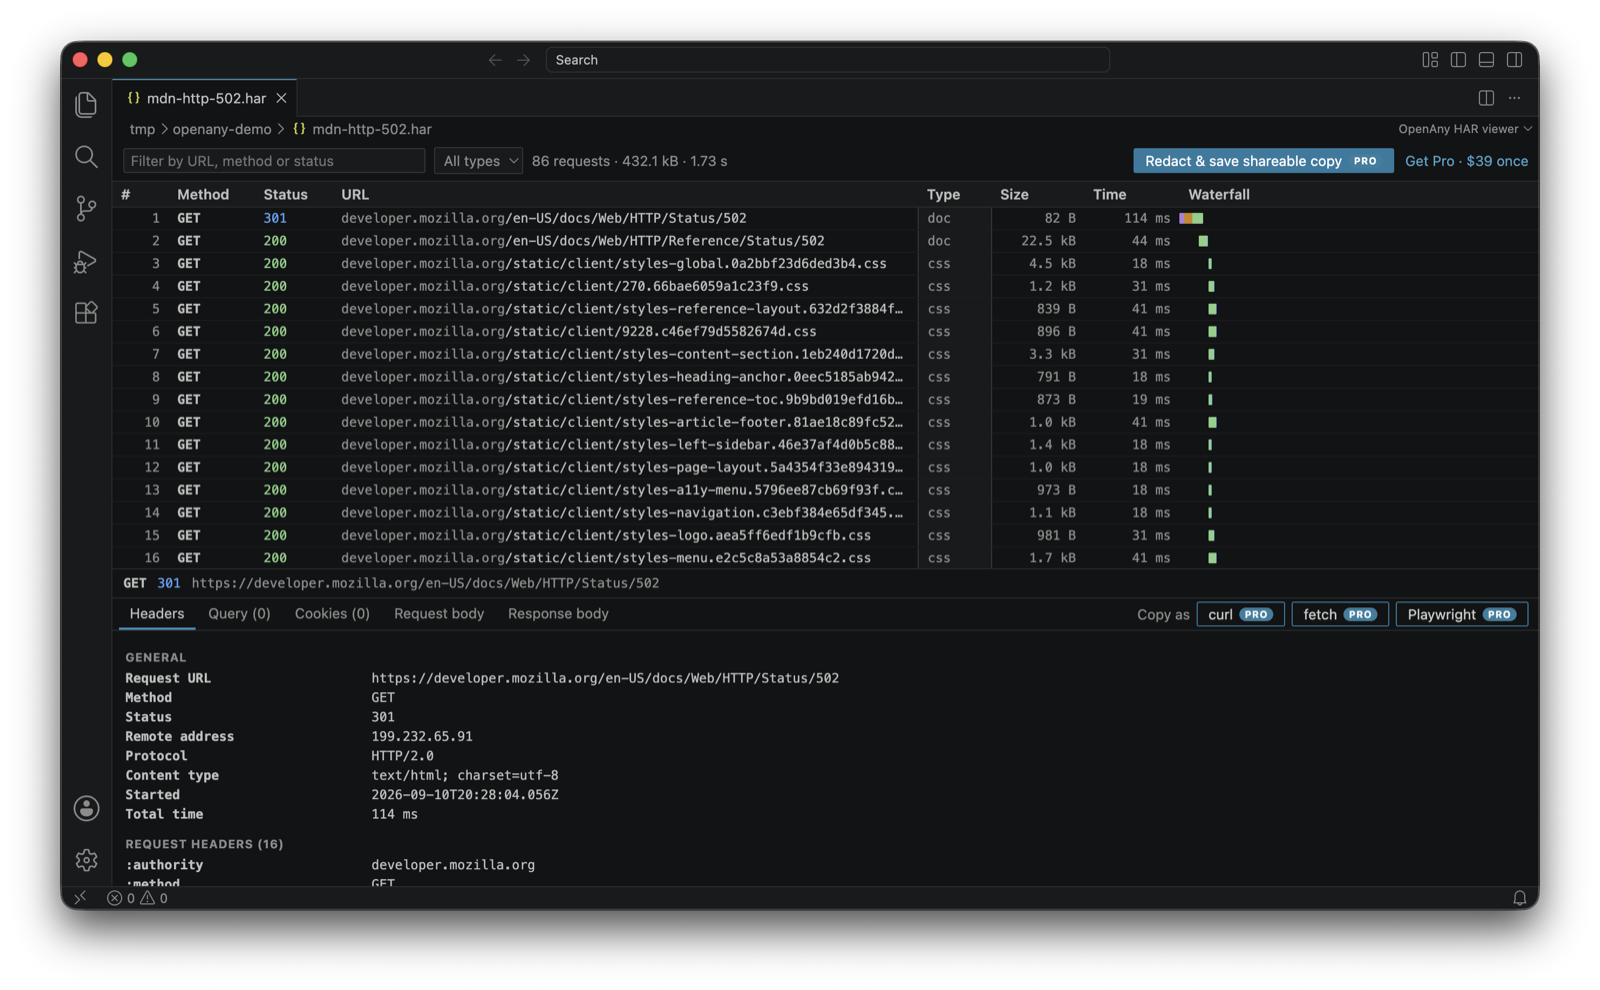Viewport: 1600px width, 990px height.
Task: Copy request as Playwright
Action: (x=1461, y=614)
